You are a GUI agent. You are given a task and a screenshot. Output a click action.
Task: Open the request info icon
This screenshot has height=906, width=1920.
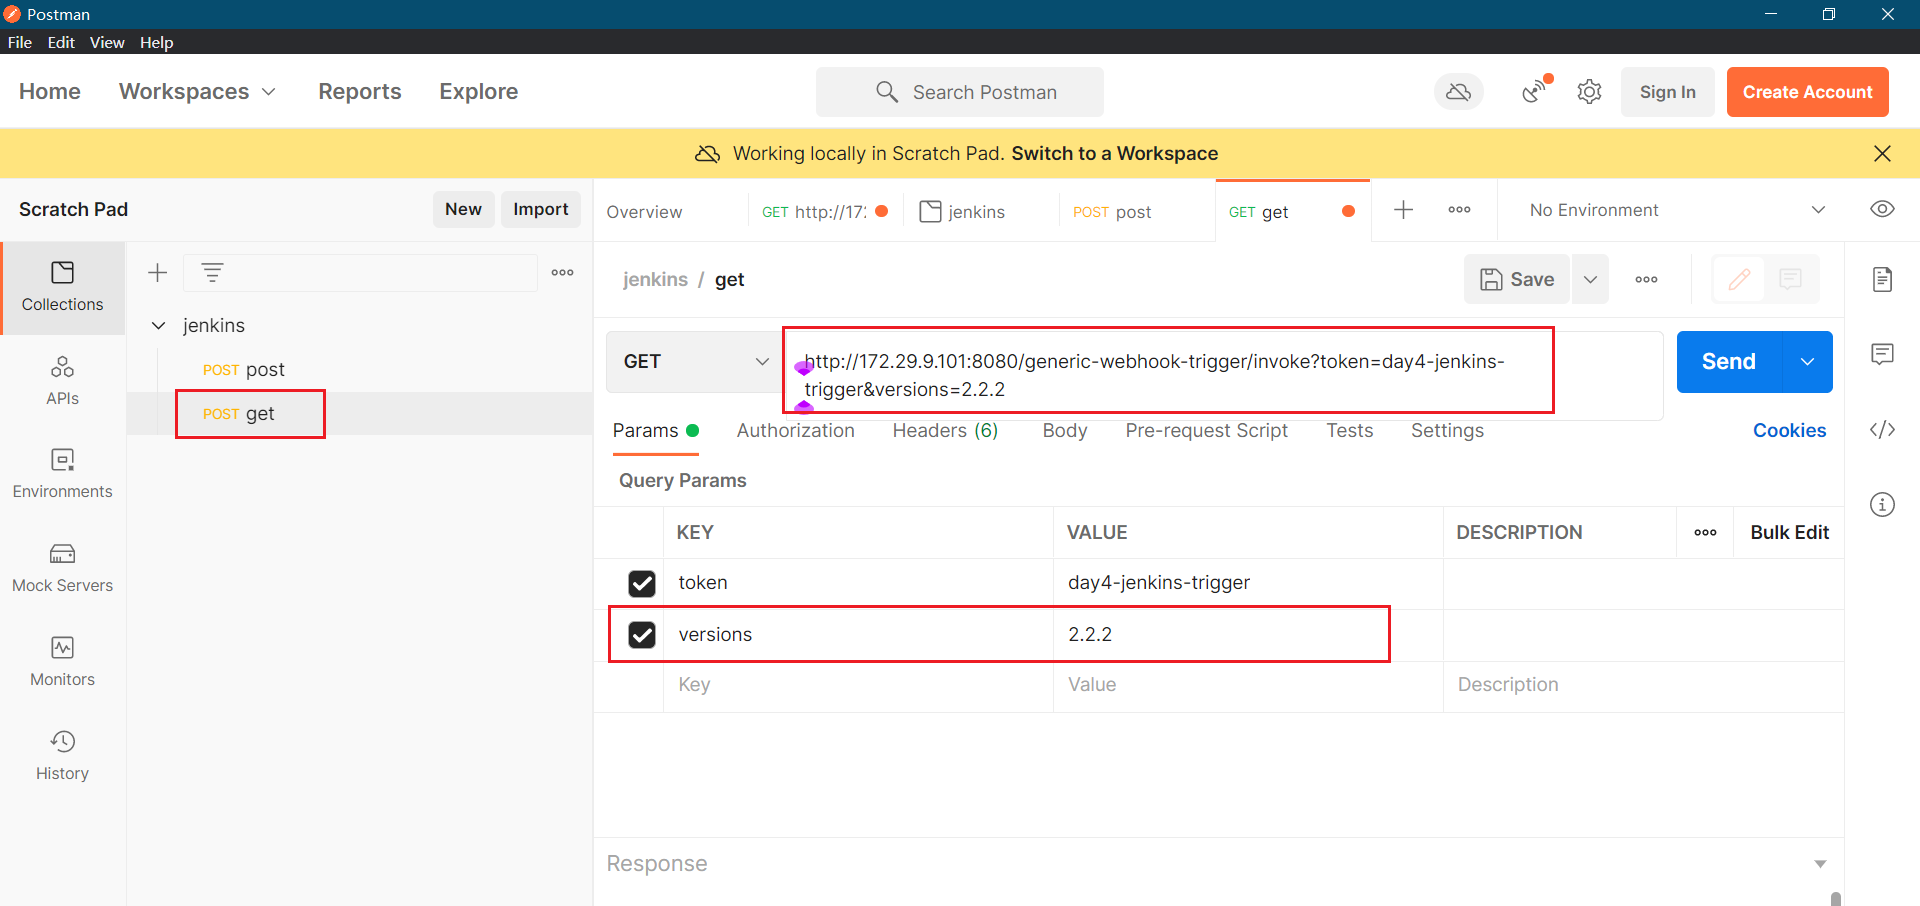pyautogui.click(x=1882, y=504)
